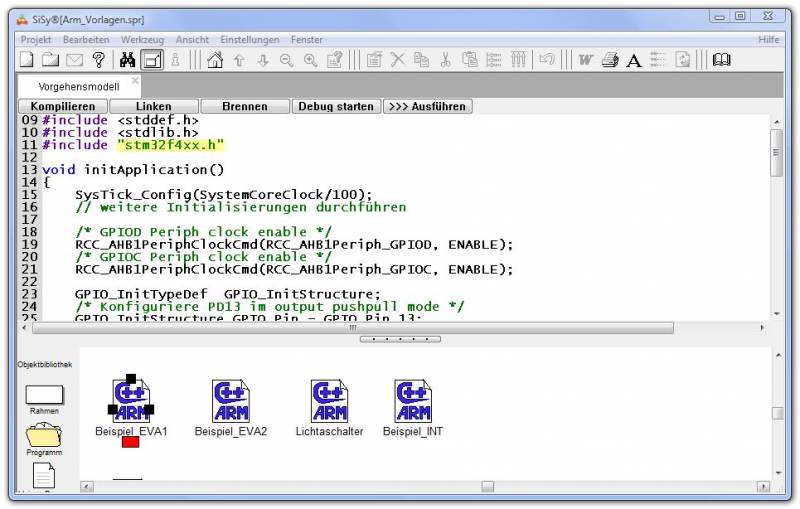800x509 pixels.
Task: Click the letter A font icon
Action: (634, 61)
